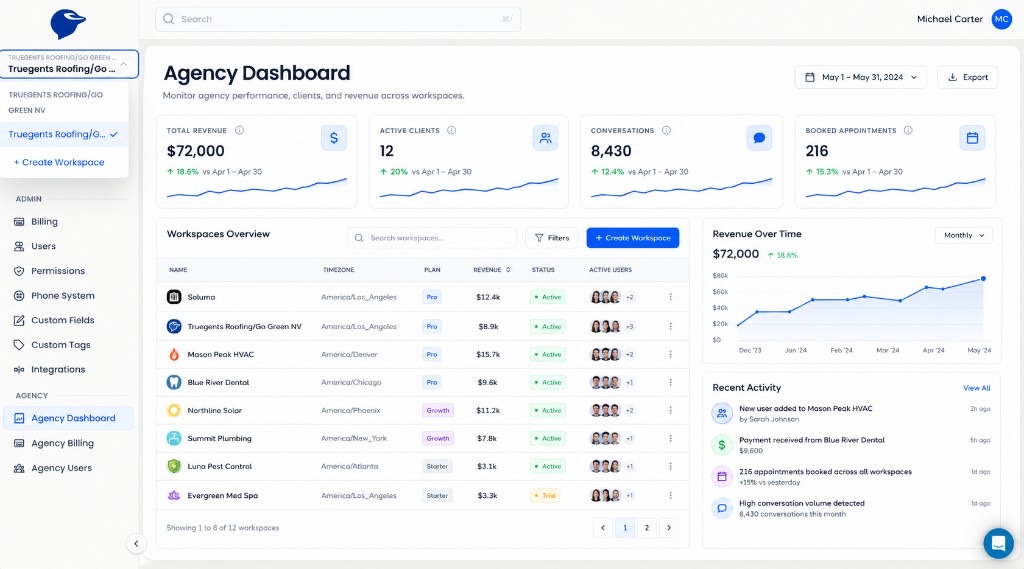This screenshot has width=1024, height=569.
Task: Open row menu for Luna Pest Control
Action: [670, 466]
